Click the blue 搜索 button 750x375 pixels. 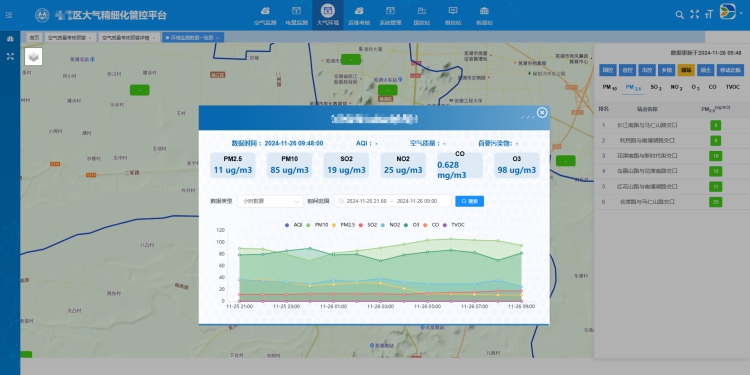pyautogui.click(x=469, y=201)
